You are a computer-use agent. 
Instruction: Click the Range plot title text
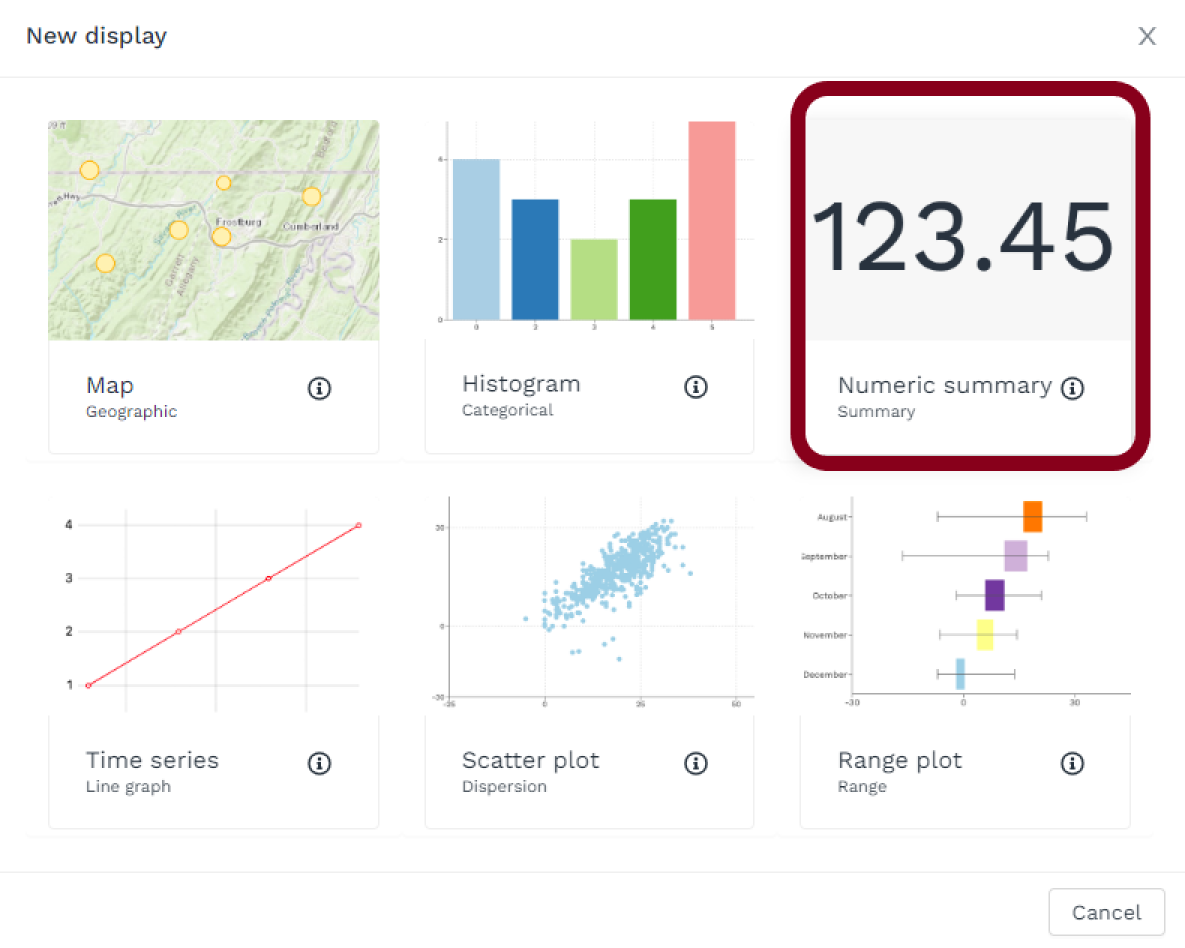899,761
